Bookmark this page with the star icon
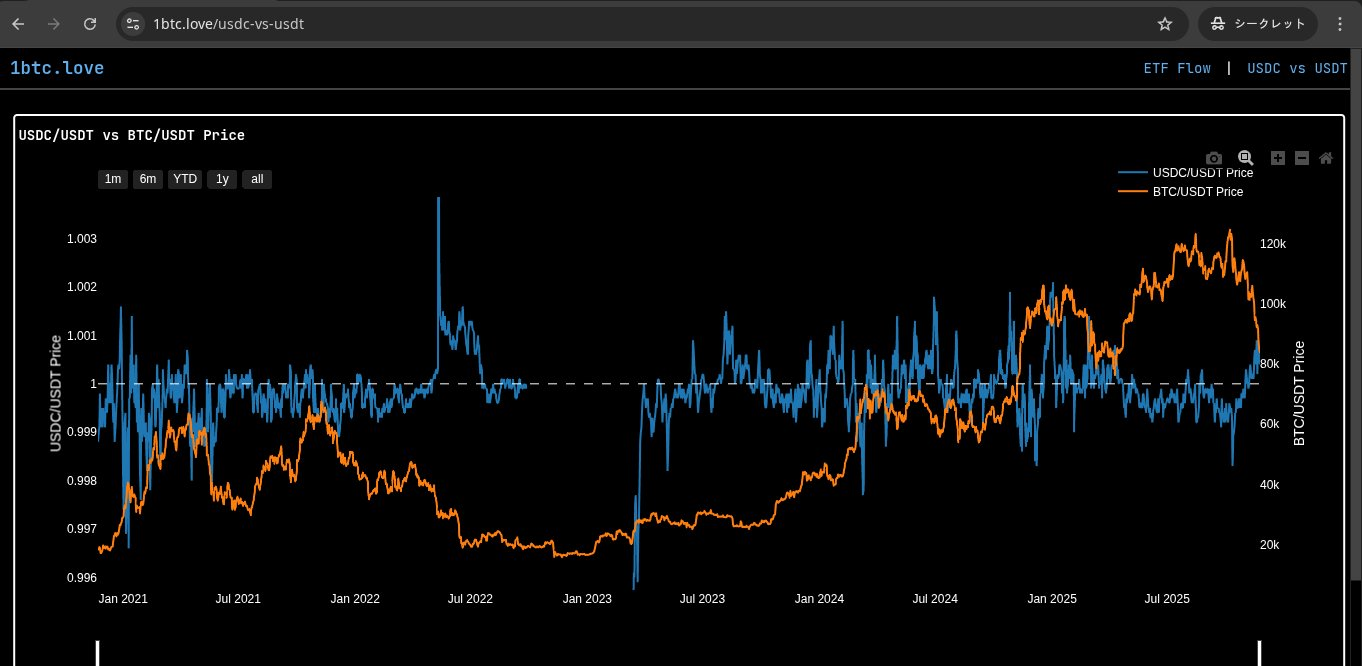The width and height of the screenshot is (1362, 666). 1165,24
